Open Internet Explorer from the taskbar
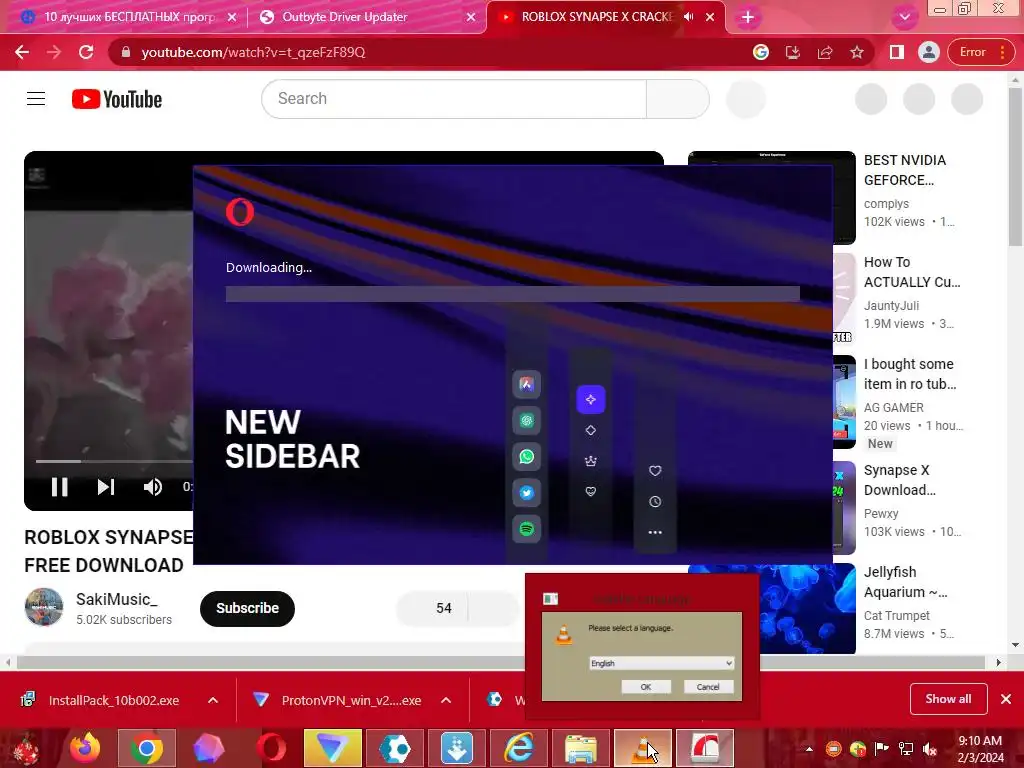1024x768 pixels. pos(519,748)
